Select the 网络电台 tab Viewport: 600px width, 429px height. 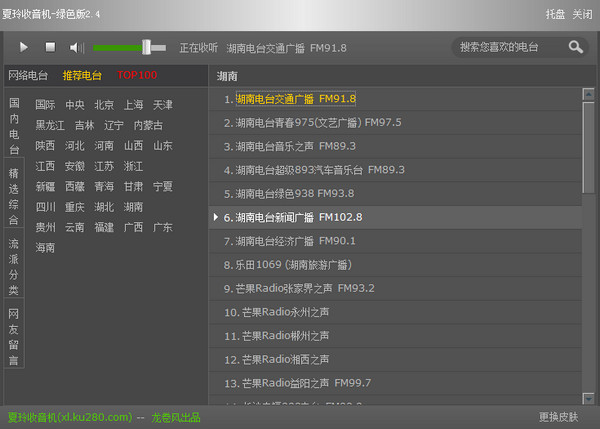28,75
